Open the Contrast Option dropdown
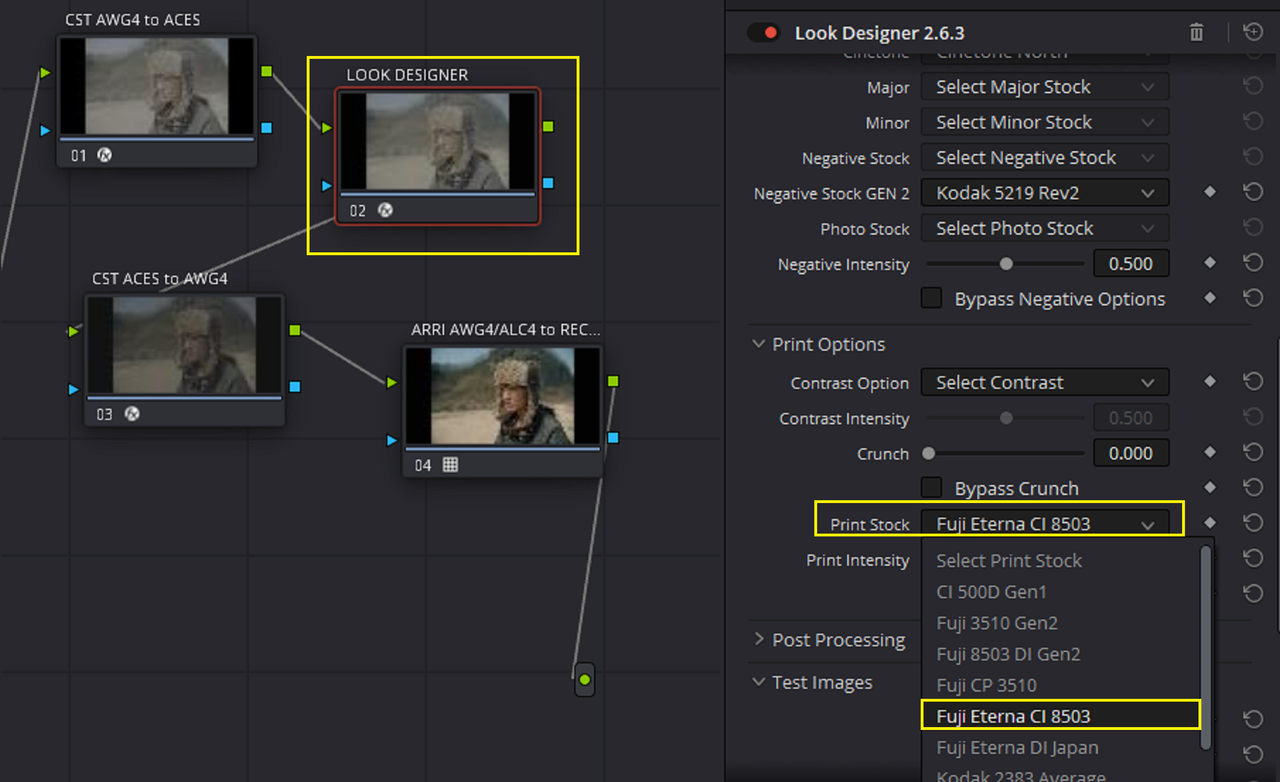The height and width of the screenshot is (782, 1280). pos(1045,382)
